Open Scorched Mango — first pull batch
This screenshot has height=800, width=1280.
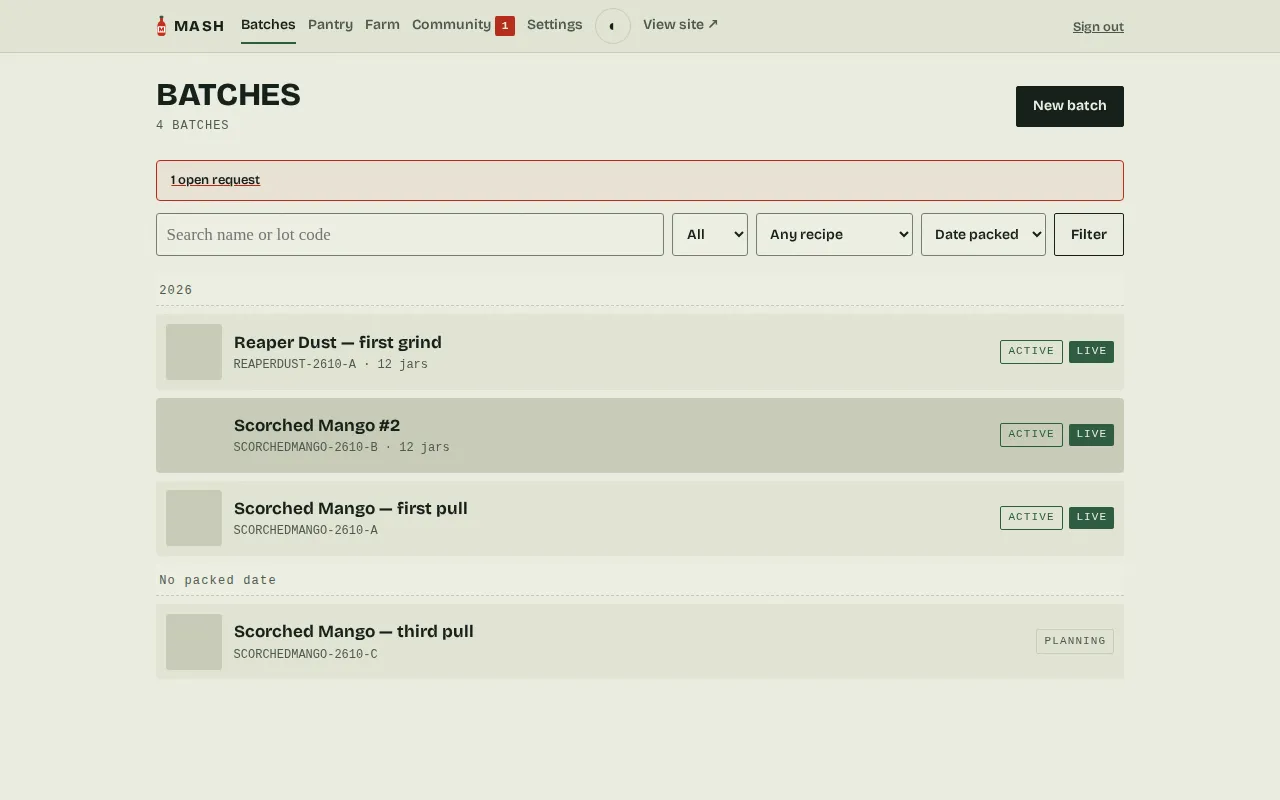(640, 518)
